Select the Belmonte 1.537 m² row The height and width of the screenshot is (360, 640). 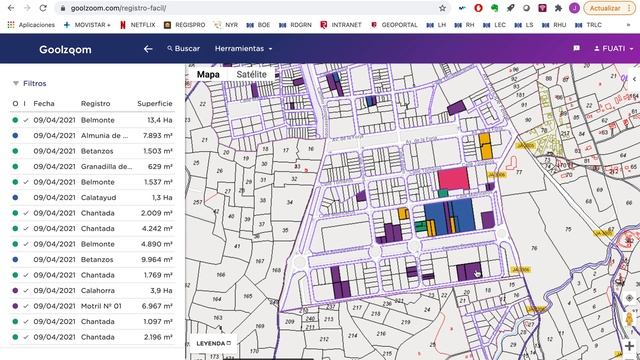point(93,182)
